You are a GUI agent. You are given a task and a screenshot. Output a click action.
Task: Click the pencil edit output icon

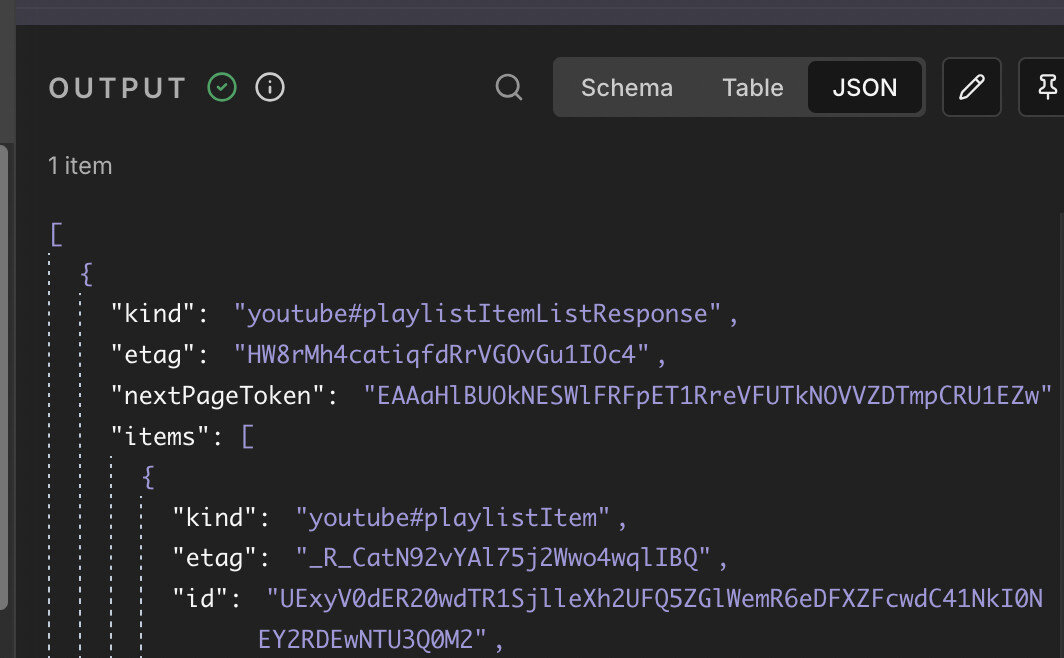coord(971,88)
